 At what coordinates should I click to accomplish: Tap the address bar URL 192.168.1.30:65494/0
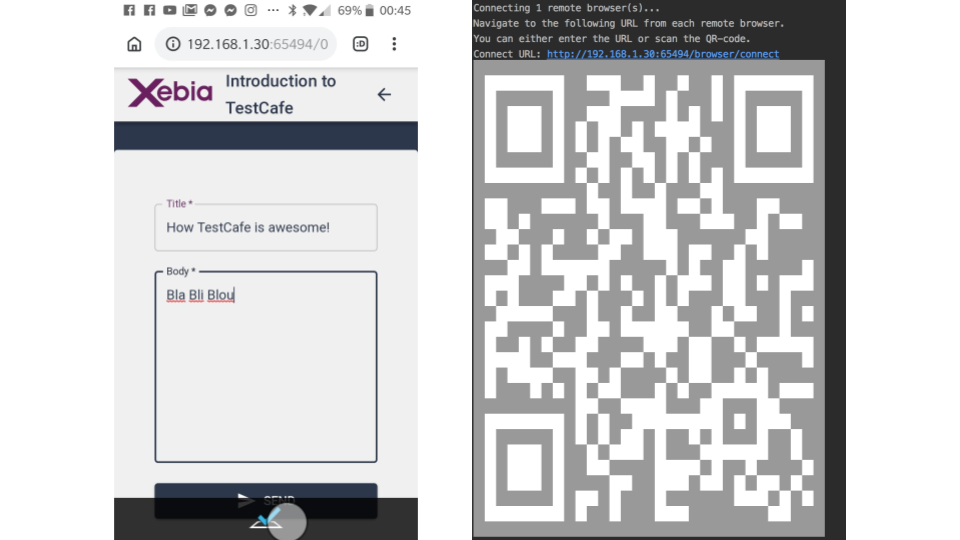(x=257, y=44)
